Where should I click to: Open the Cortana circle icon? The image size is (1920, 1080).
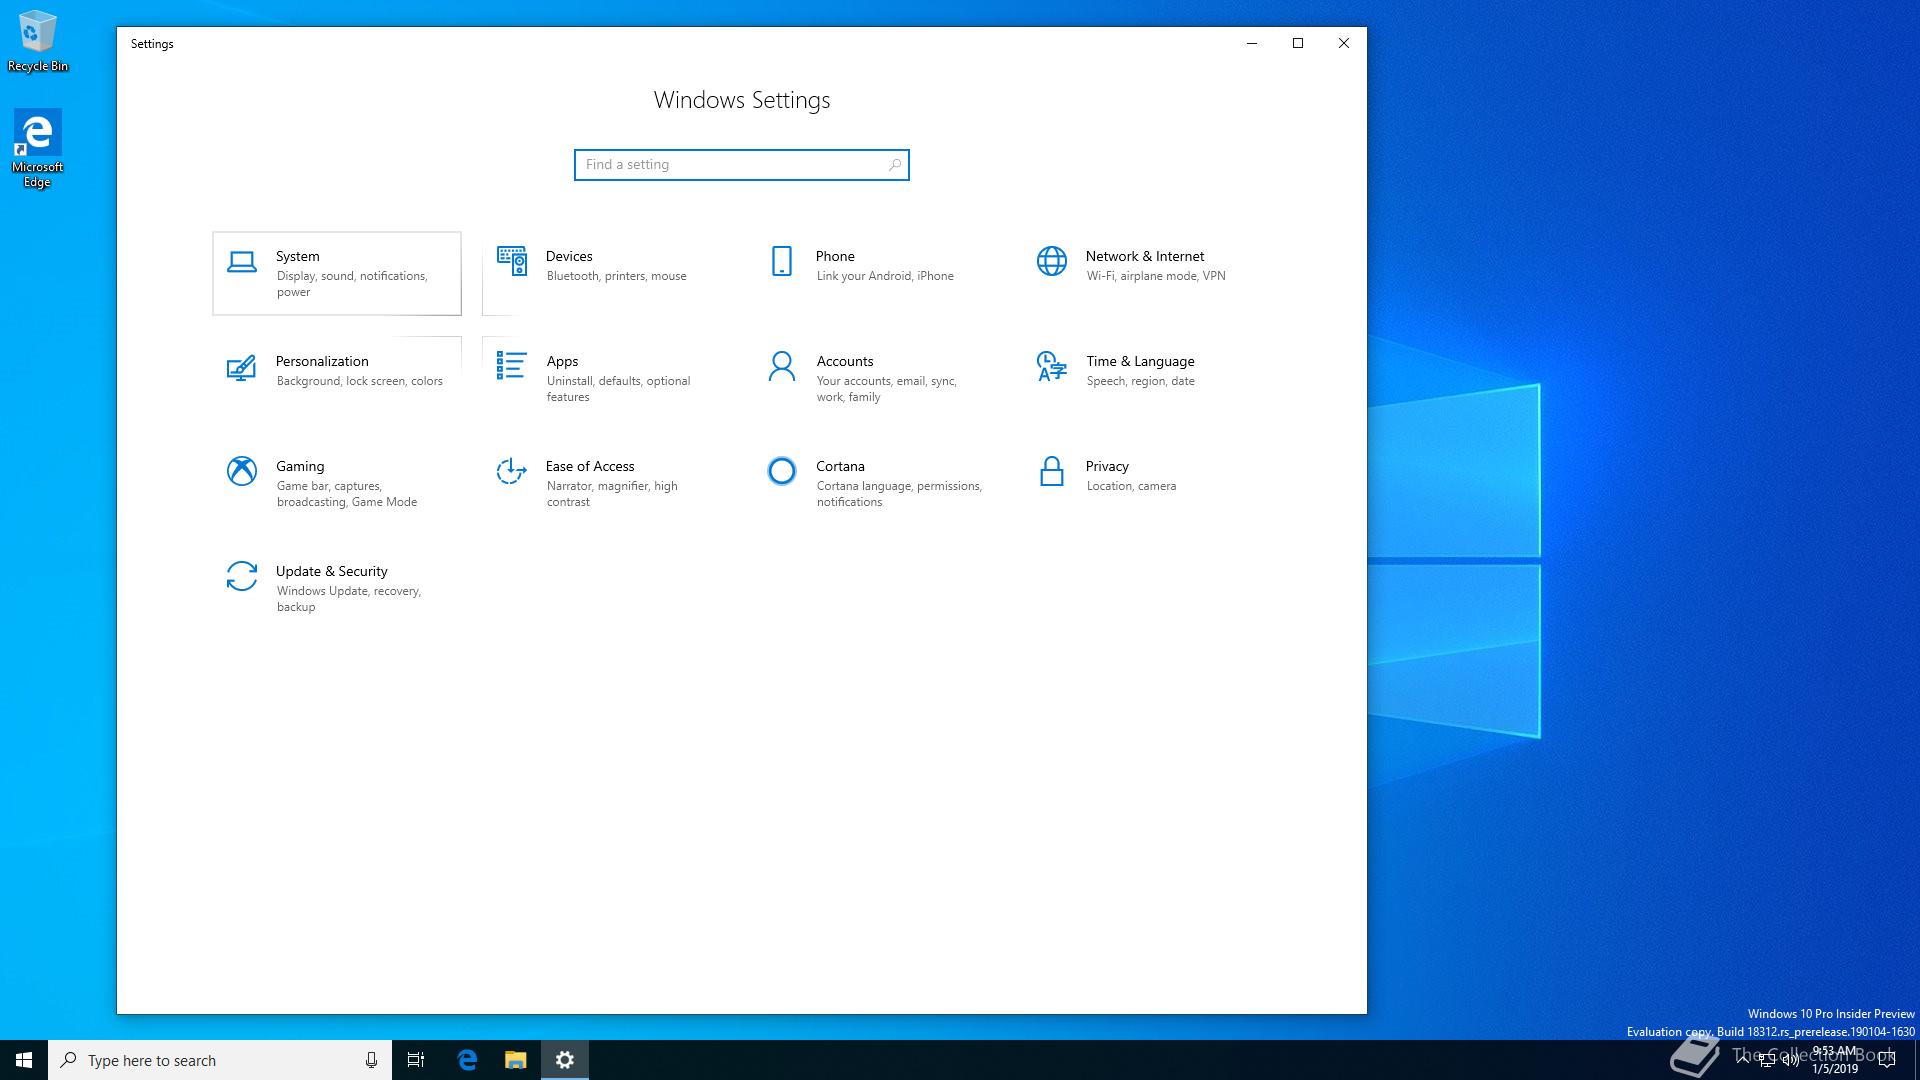point(782,471)
